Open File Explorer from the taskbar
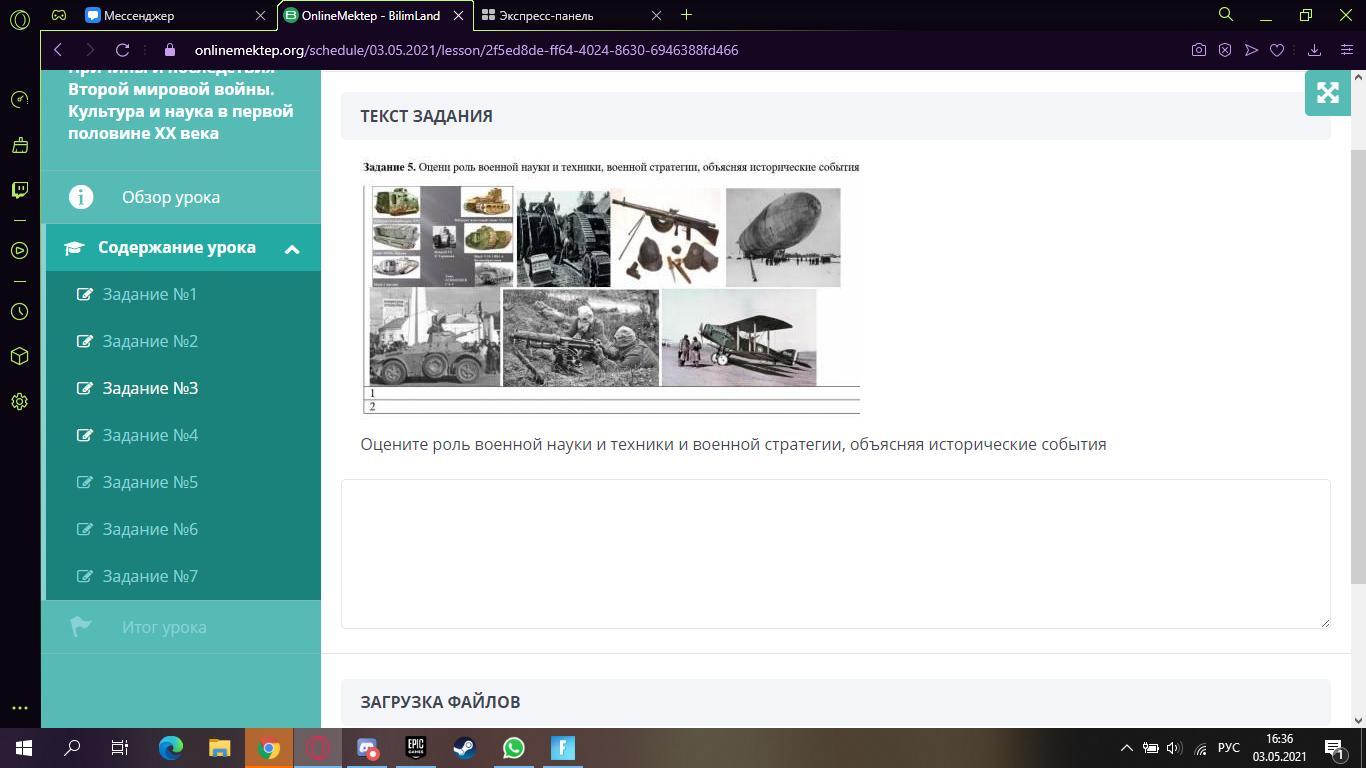This screenshot has width=1366, height=768. coord(220,748)
